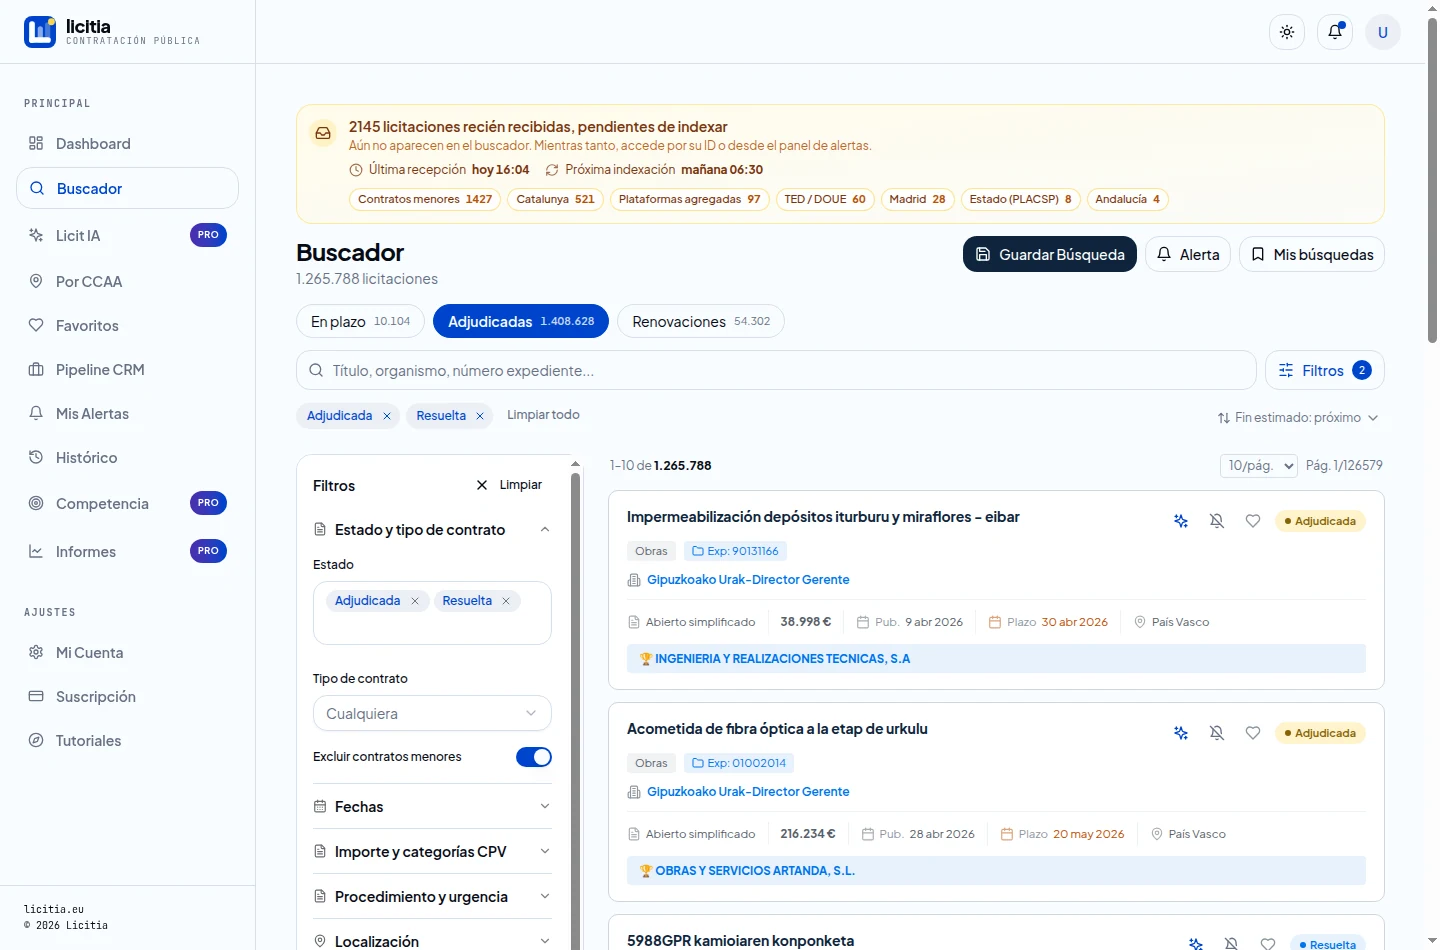
Task: Focus the Título, organismo search field
Action: tap(776, 370)
